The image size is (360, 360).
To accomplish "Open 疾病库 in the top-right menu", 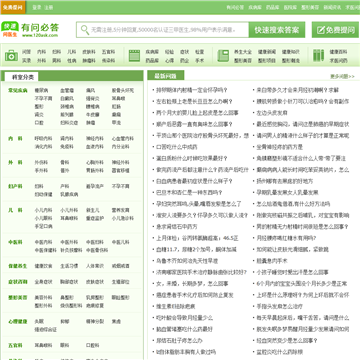I will point(255,7).
